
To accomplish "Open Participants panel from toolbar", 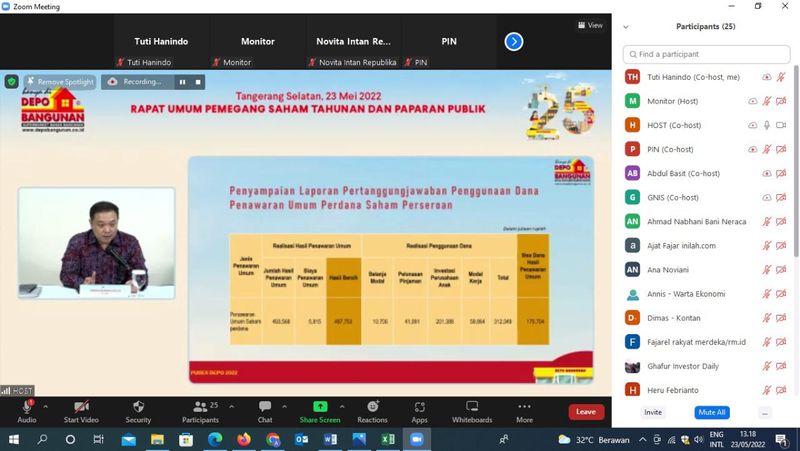I will pos(201,411).
